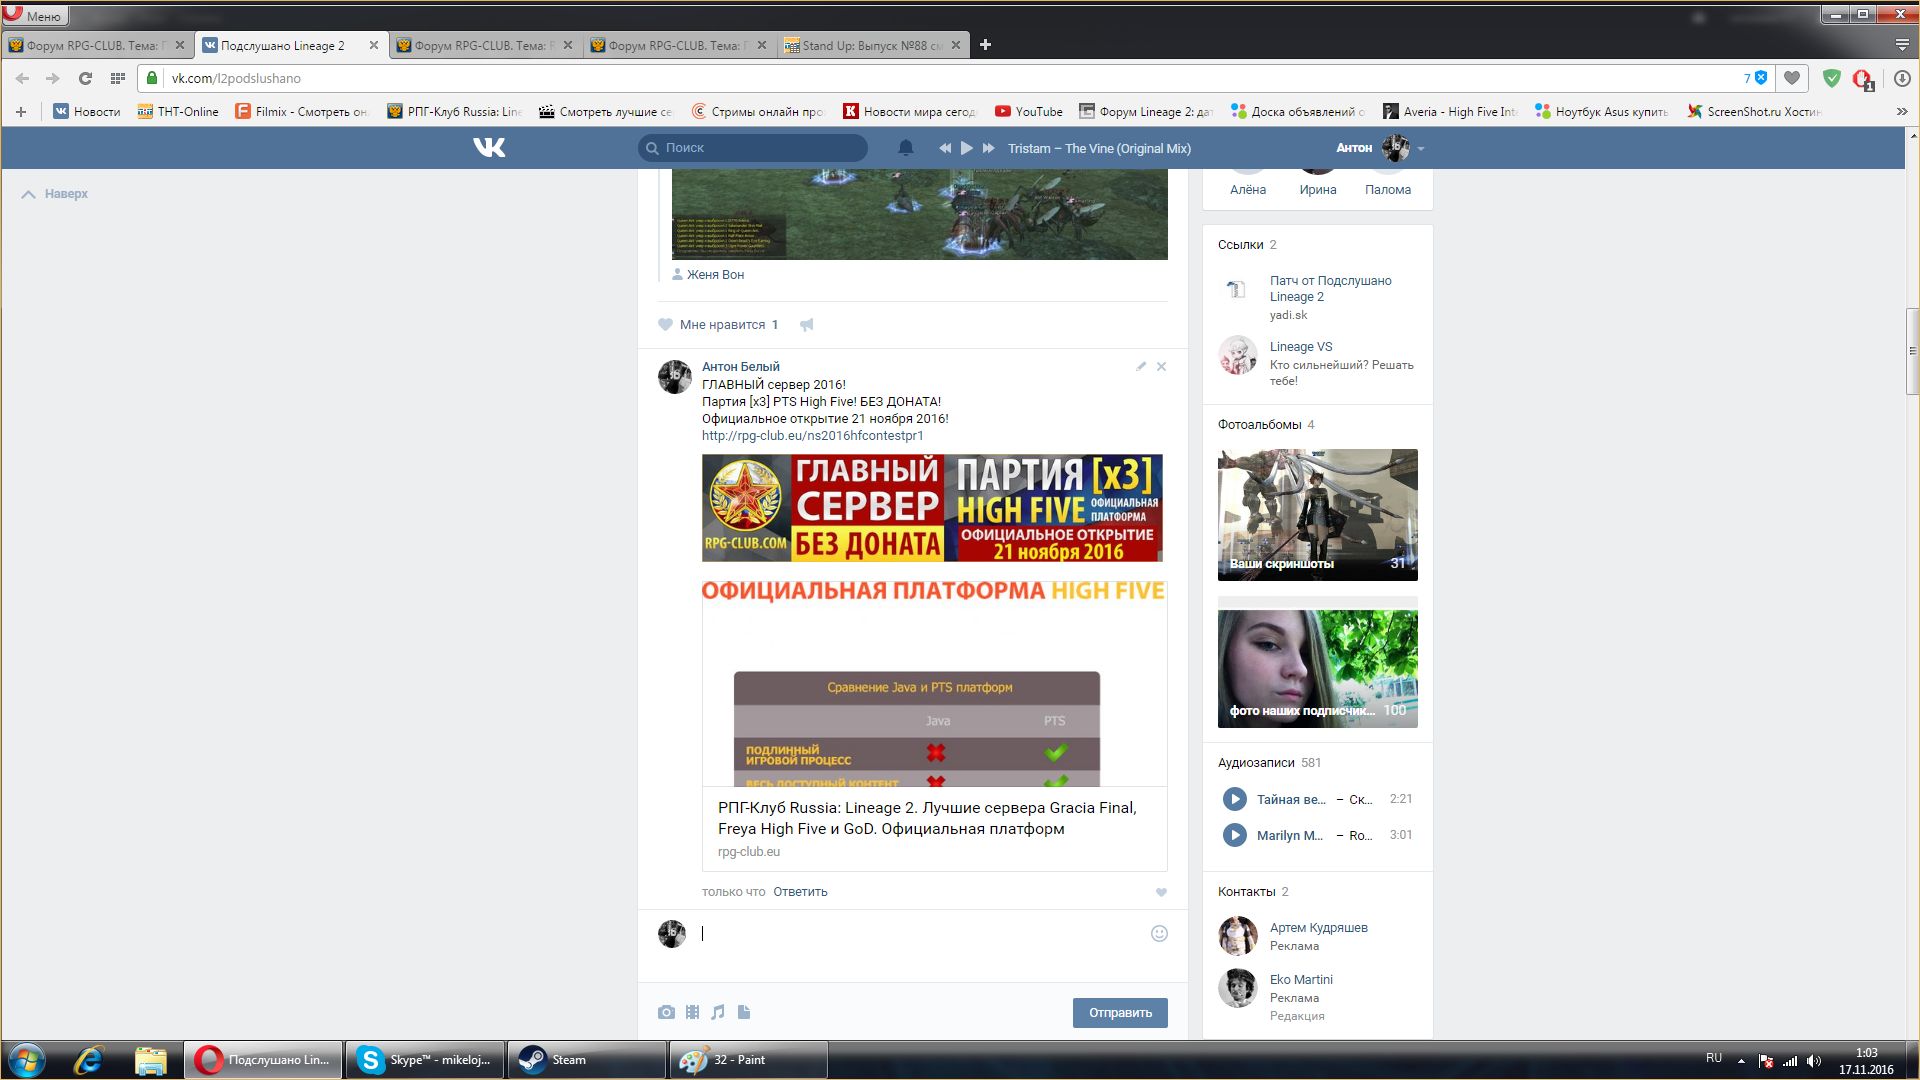Share the post using megaphone icon
Image resolution: width=1920 pixels, height=1080 pixels.
point(807,324)
